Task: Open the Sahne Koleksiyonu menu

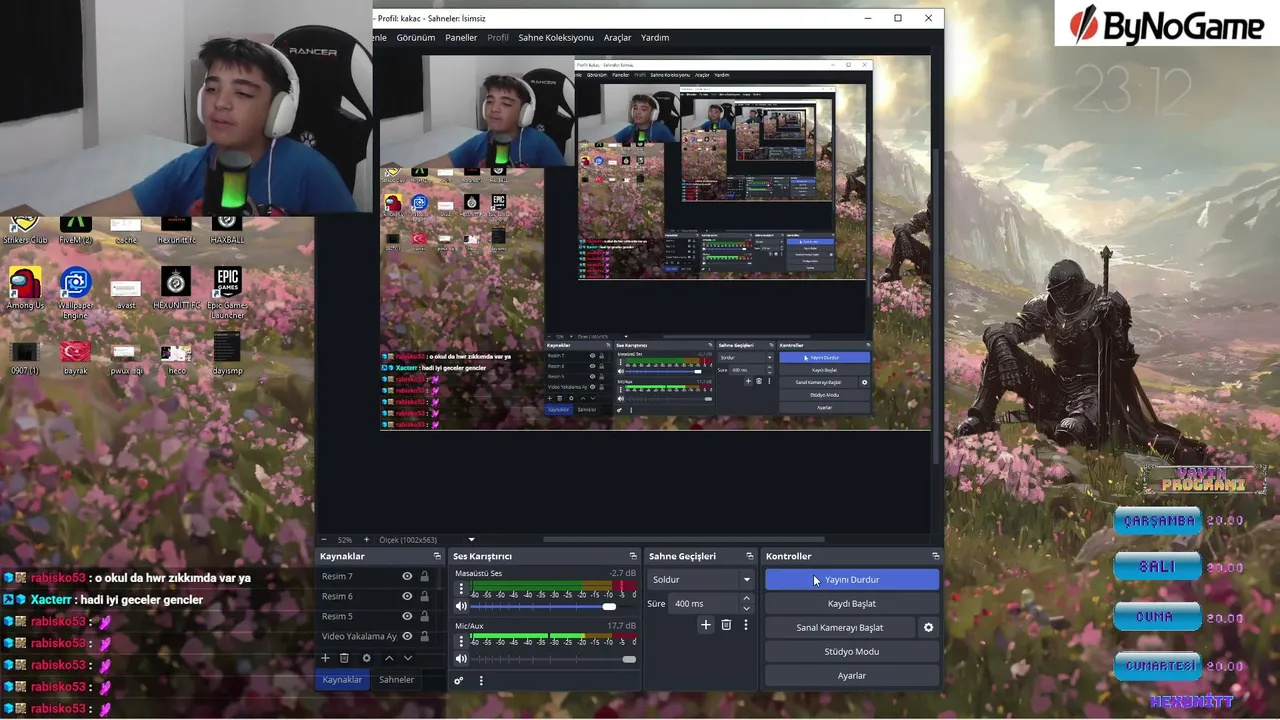Action: click(556, 38)
